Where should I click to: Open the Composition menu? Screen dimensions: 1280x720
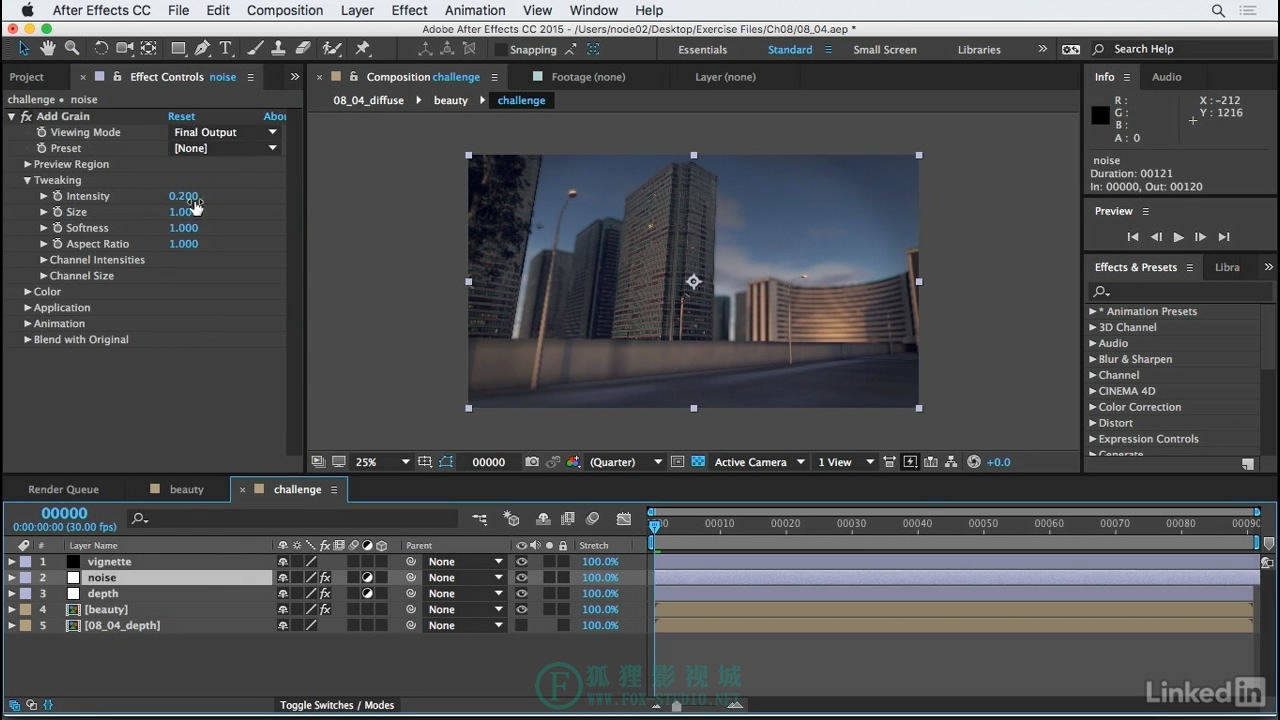pyautogui.click(x=285, y=10)
